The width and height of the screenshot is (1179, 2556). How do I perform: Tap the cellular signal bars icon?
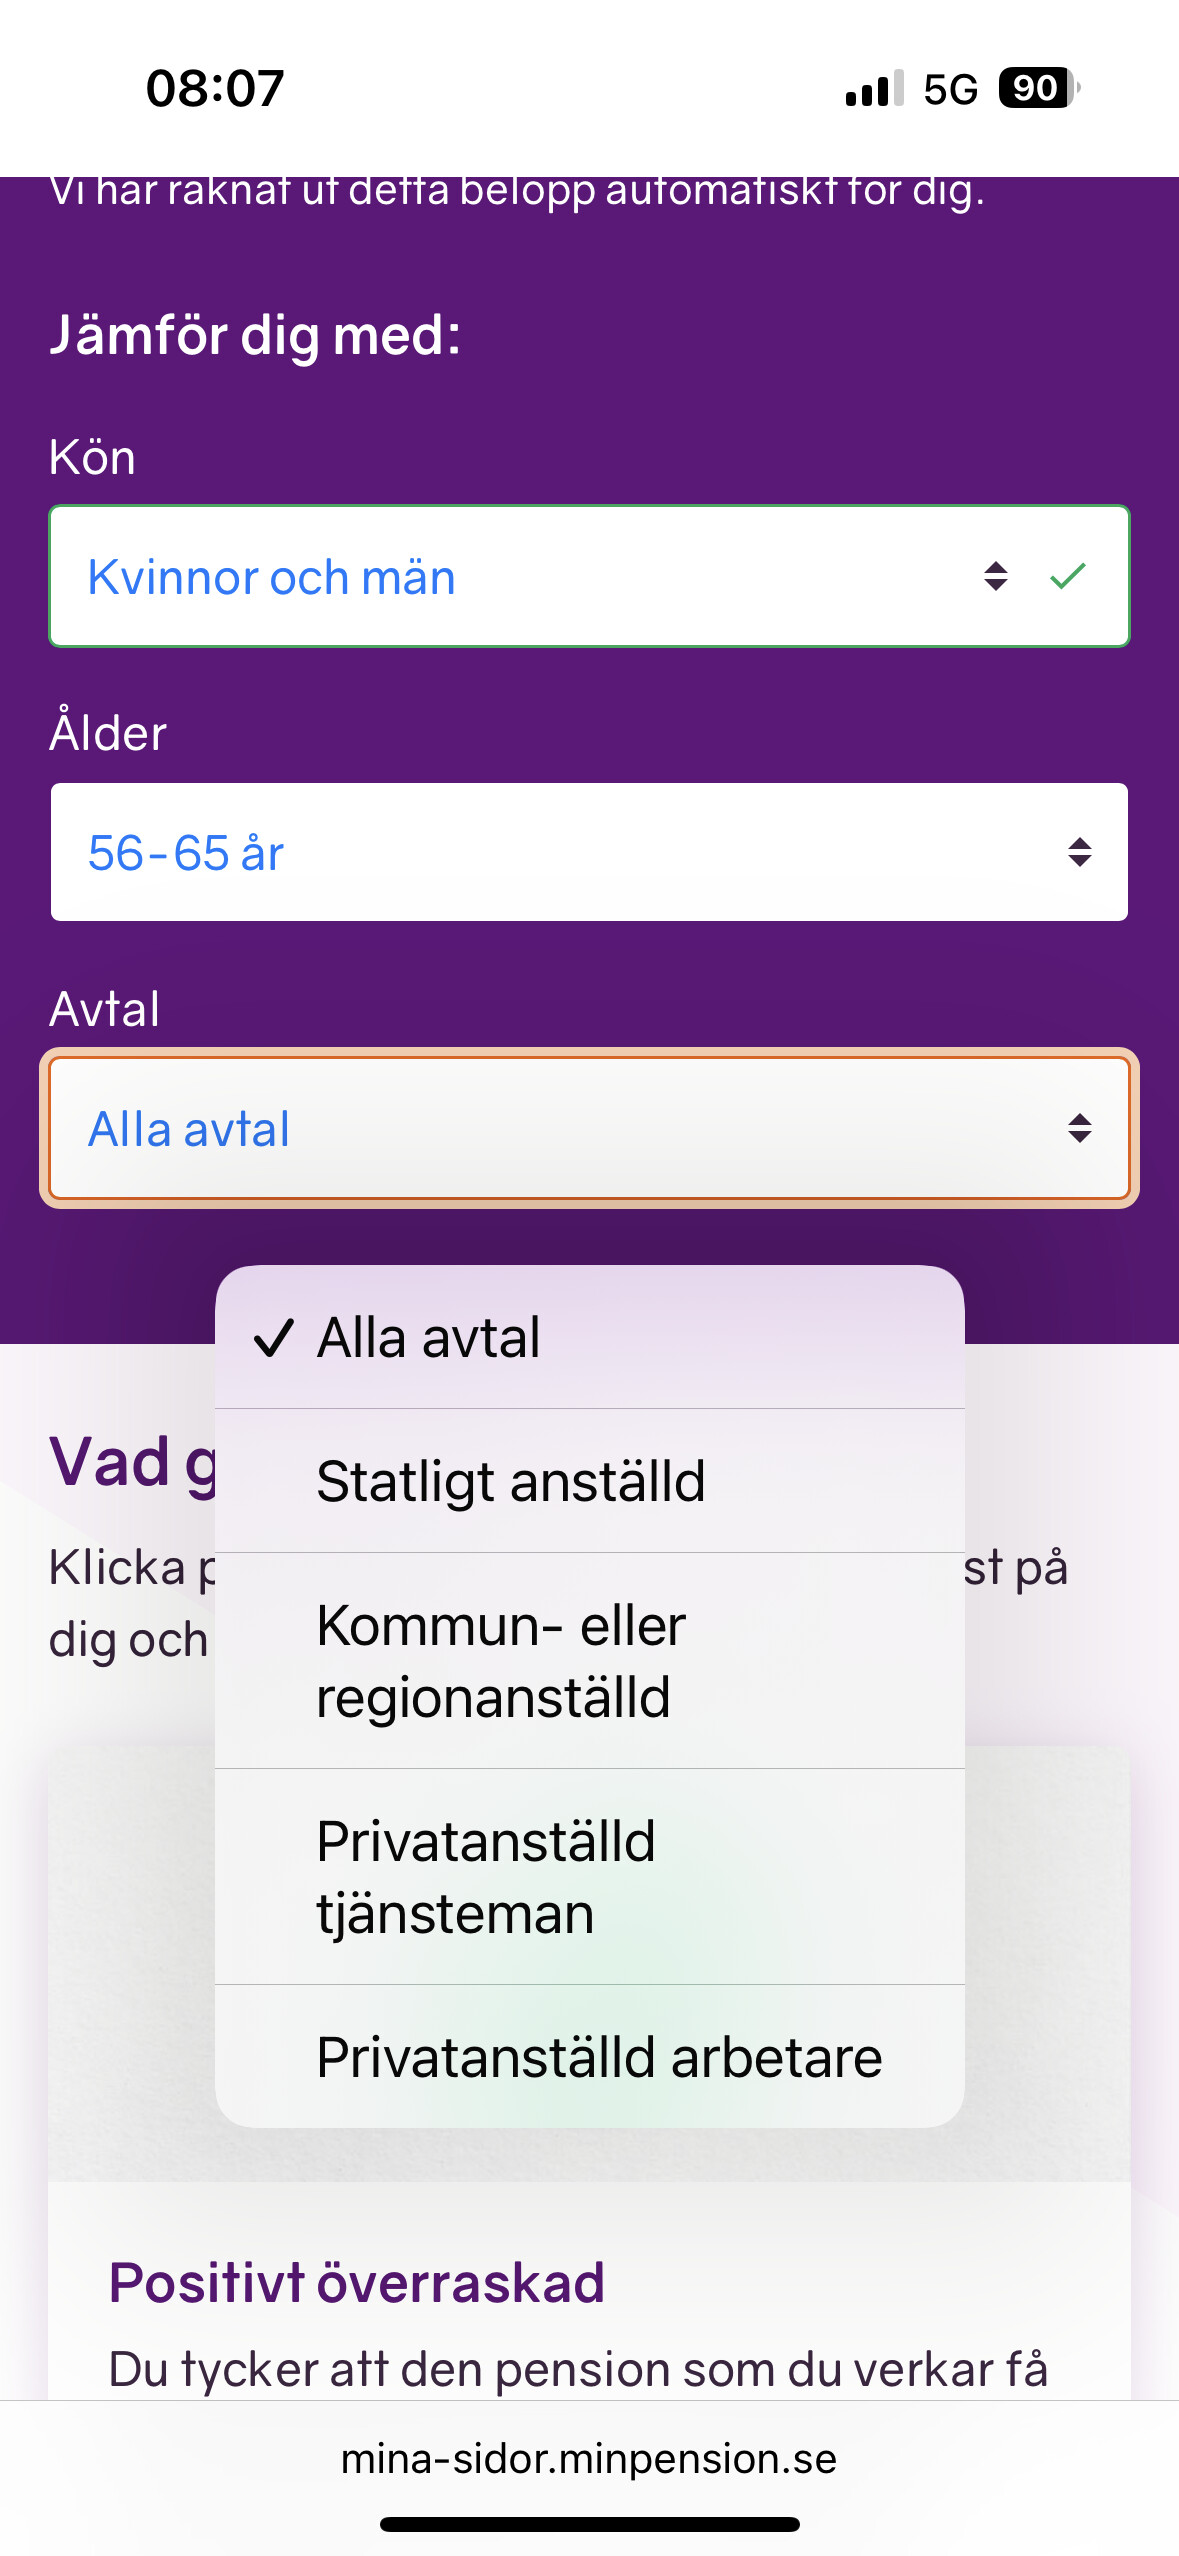pyautogui.click(x=875, y=88)
